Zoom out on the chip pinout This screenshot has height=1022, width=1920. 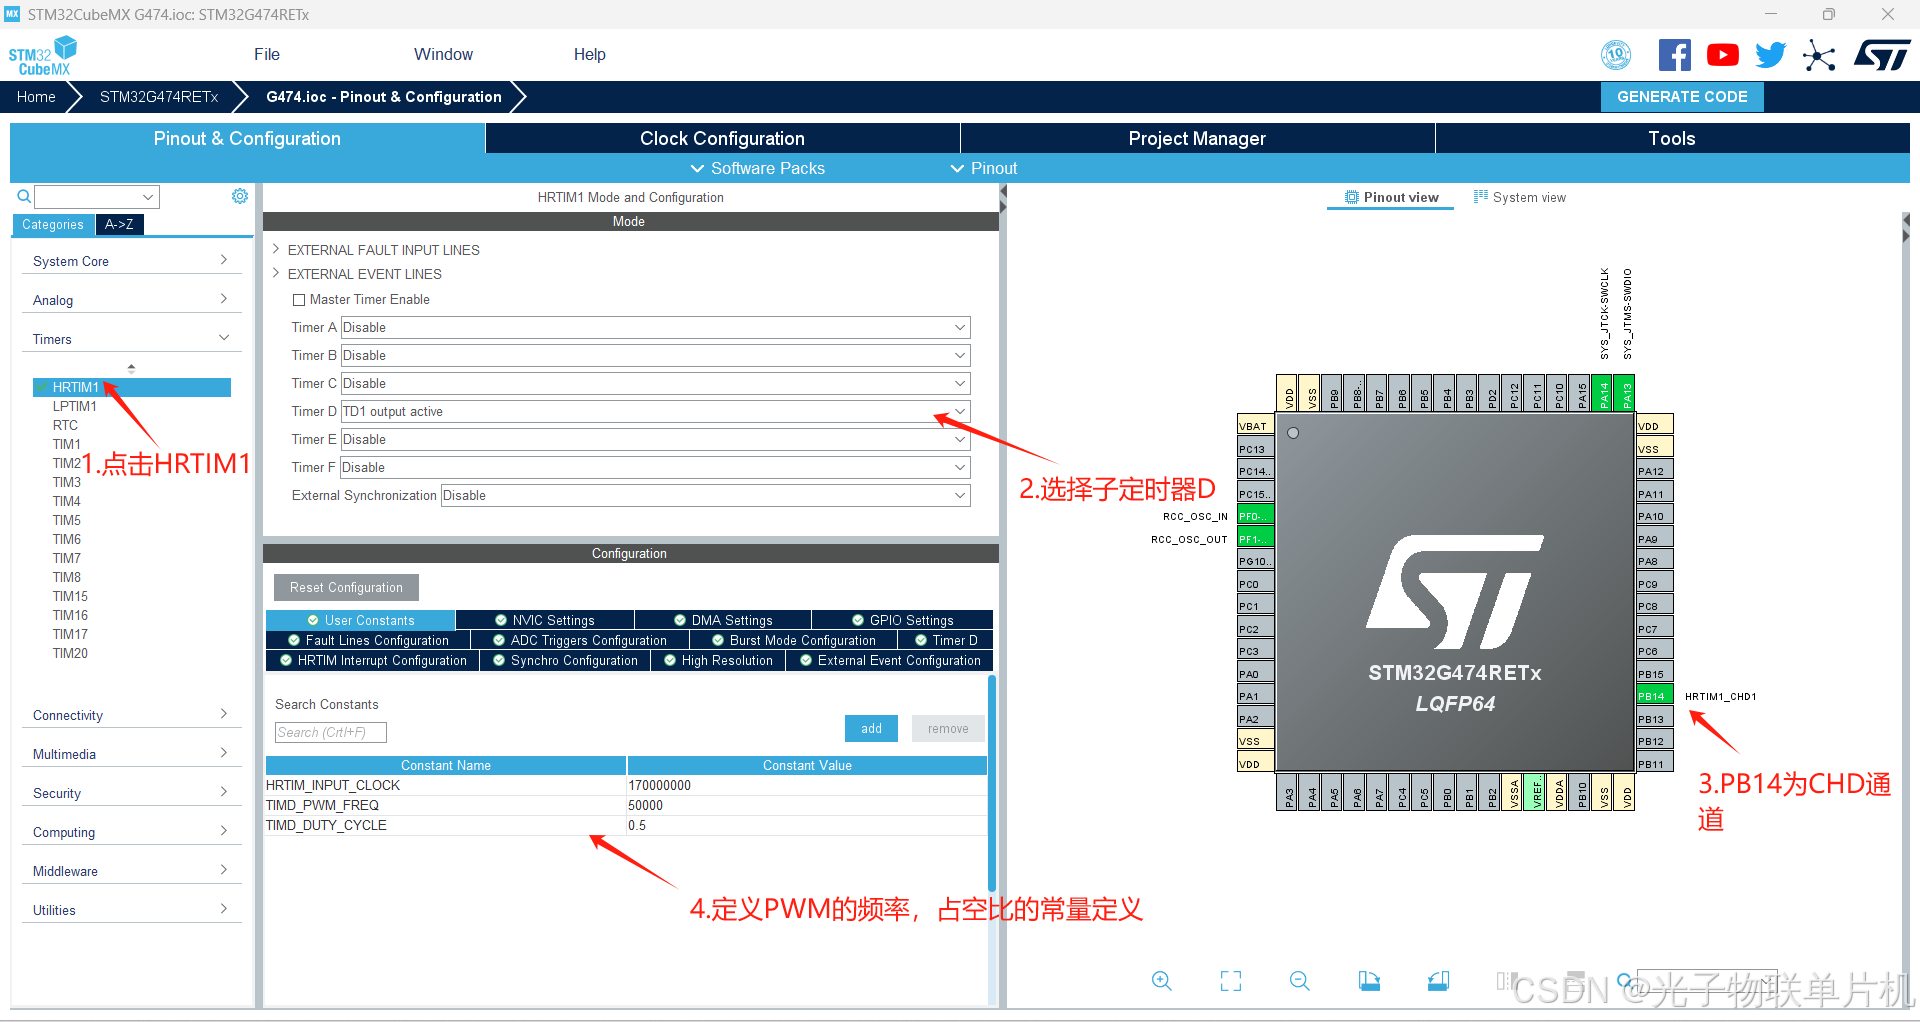click(1300, 981)
